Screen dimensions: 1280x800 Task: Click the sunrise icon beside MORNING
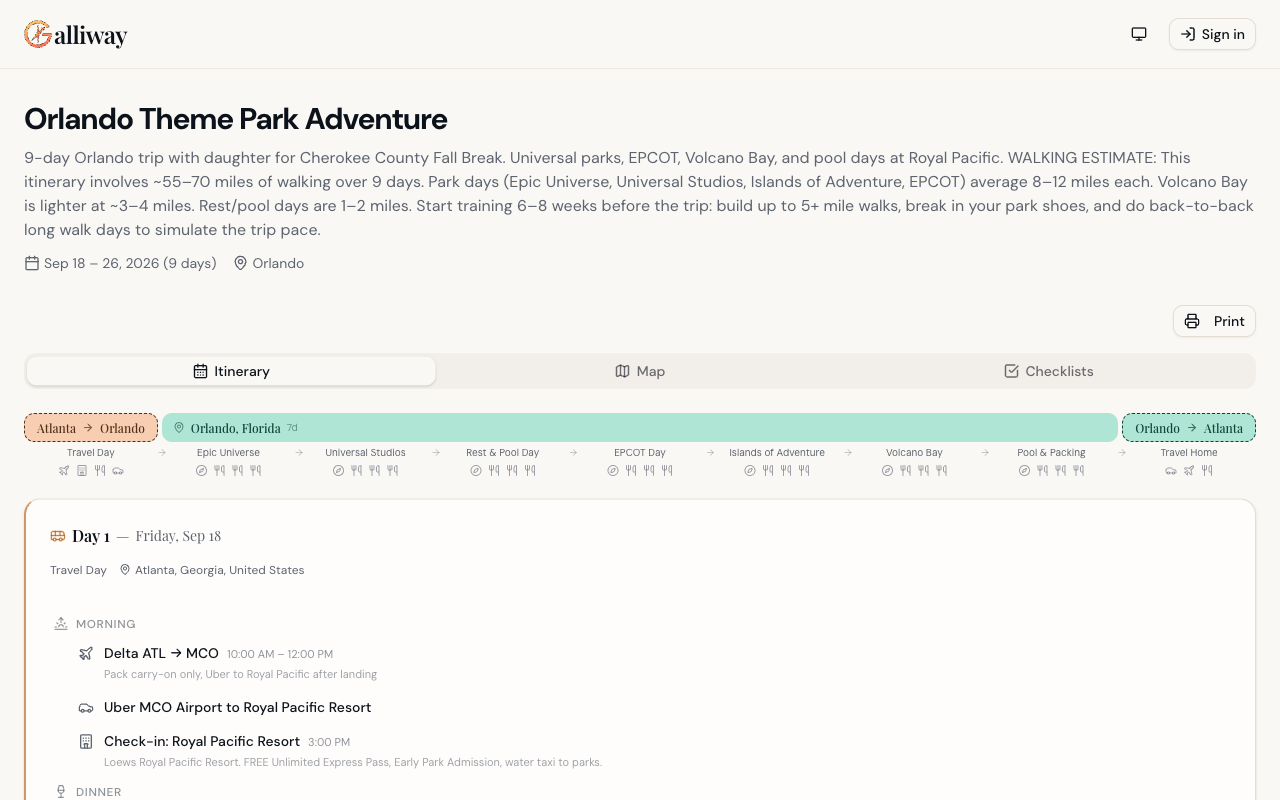point(61,624)
